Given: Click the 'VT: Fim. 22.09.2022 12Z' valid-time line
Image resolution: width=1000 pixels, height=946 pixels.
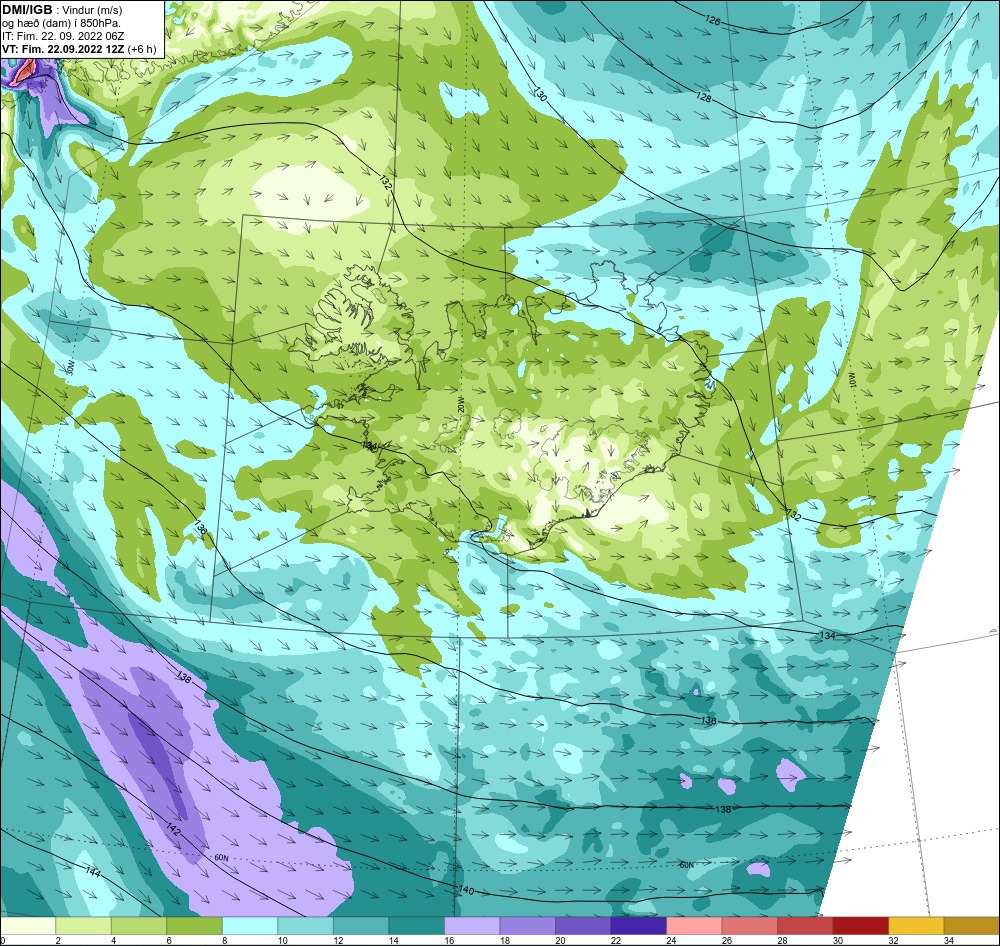Looking at the screenshot, I should (64, 49).
